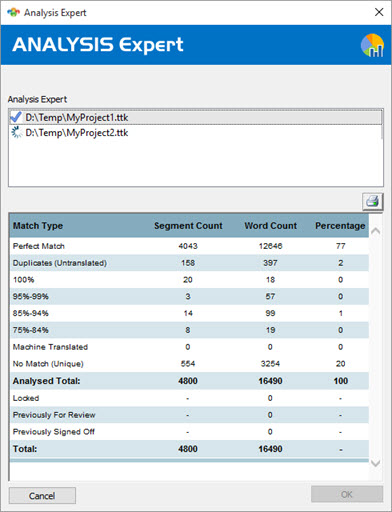Select the Previously Signed Off row label
The width and height of the screenshot is (392, 512).
coord(54,432)
